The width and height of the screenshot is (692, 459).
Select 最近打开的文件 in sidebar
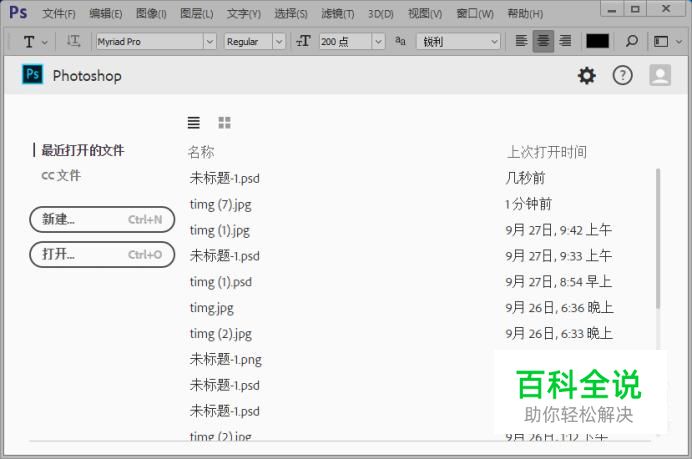(83, 150)
